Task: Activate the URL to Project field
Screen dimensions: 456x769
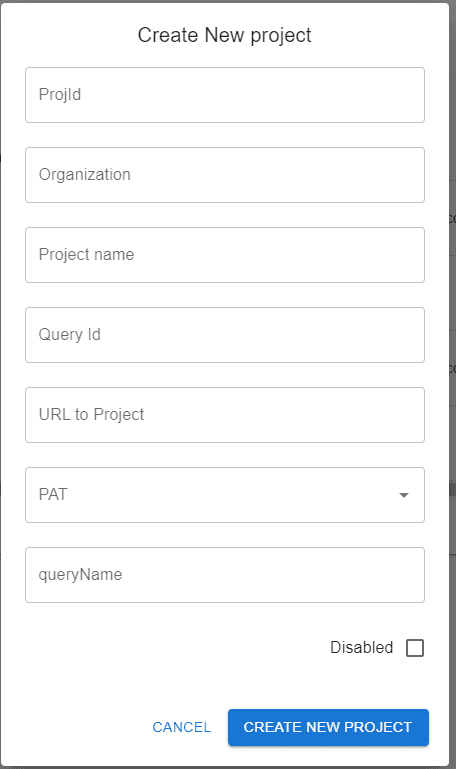Action: [x=225, y=415]
